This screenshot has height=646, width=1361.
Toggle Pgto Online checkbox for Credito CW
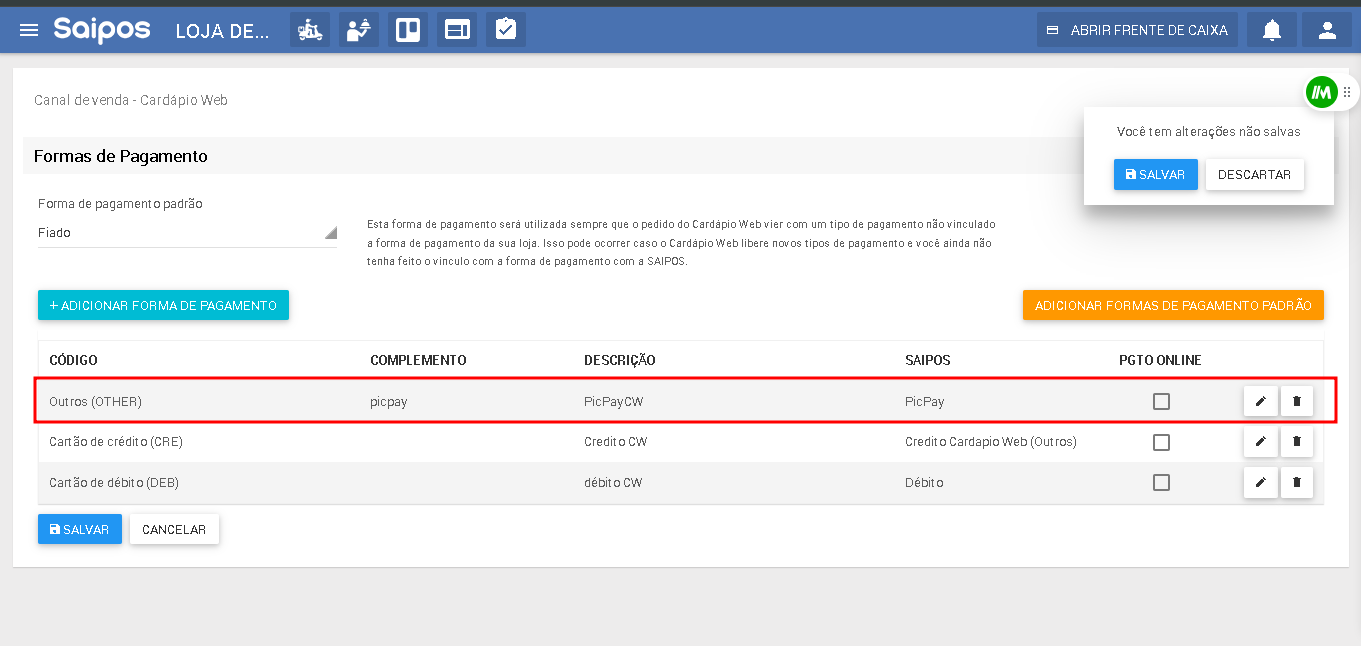(x=1161, y=442)
